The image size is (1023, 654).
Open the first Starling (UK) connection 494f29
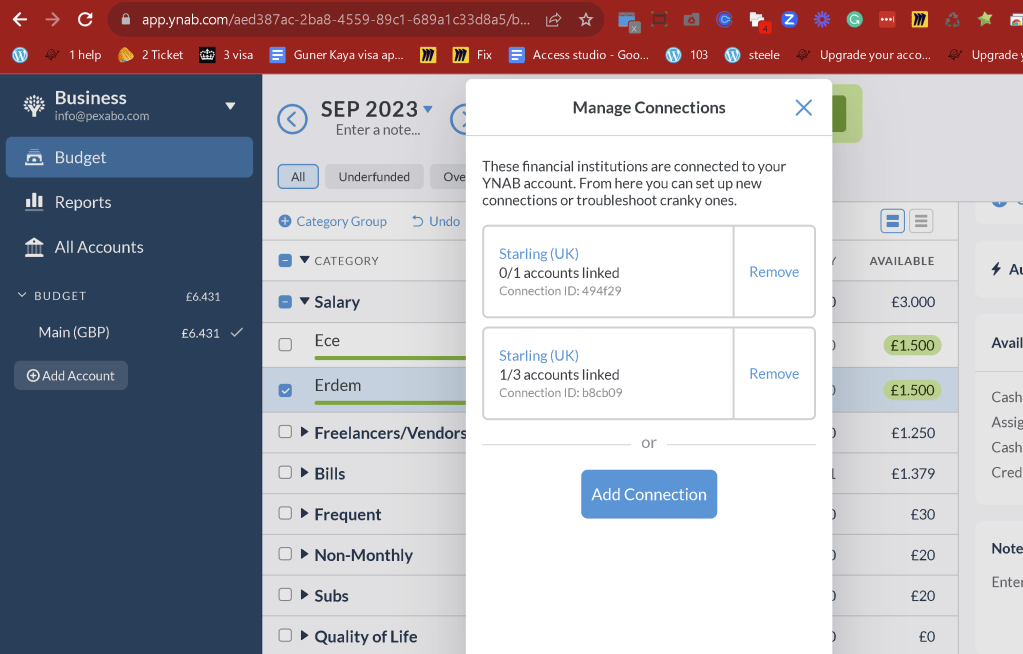[x=538, y=254]
